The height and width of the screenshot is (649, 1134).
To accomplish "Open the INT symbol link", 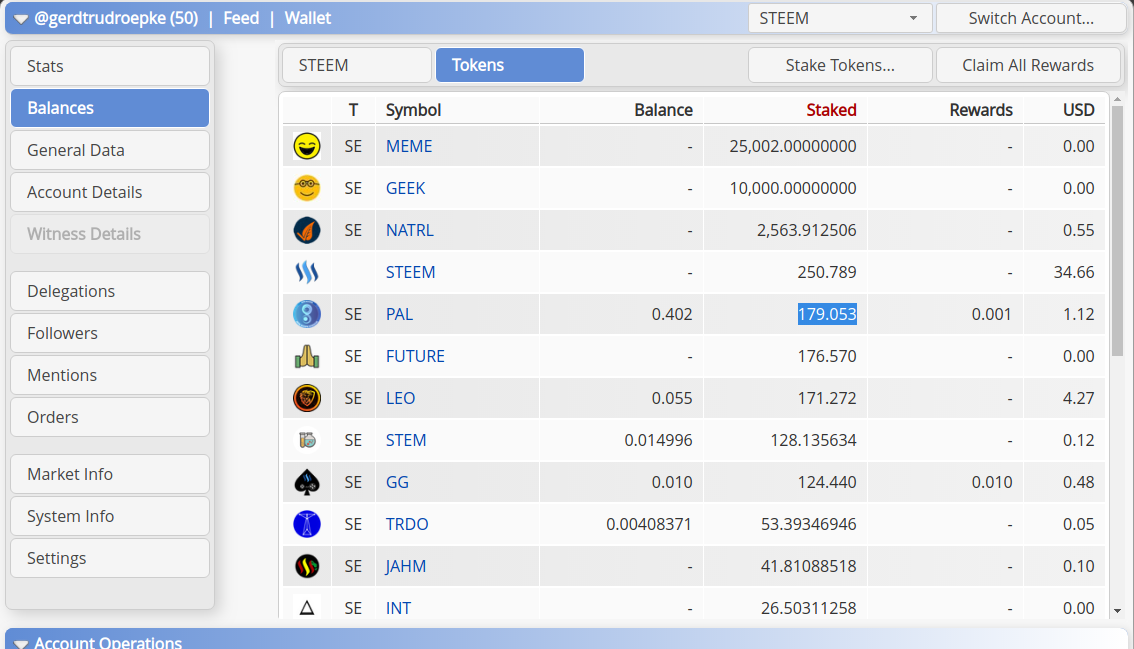I will pos(398,608).
